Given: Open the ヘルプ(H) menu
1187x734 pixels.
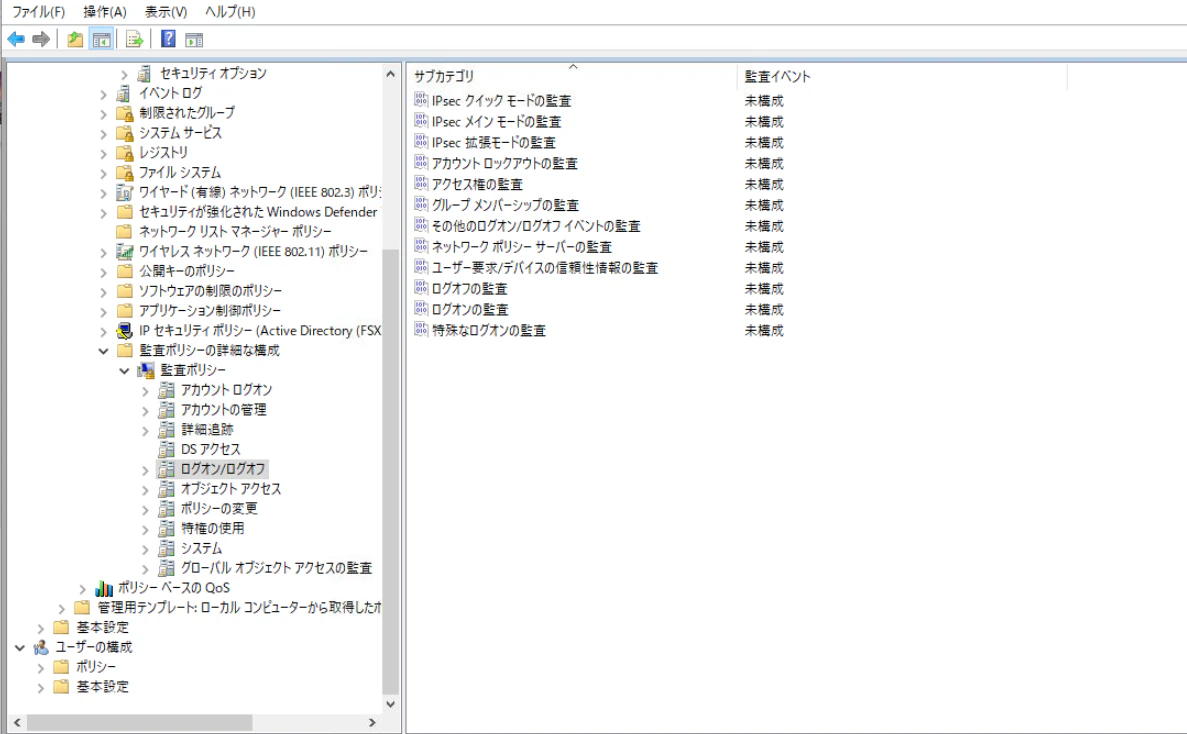Looking at the screenshot, I should coord(230,12).
